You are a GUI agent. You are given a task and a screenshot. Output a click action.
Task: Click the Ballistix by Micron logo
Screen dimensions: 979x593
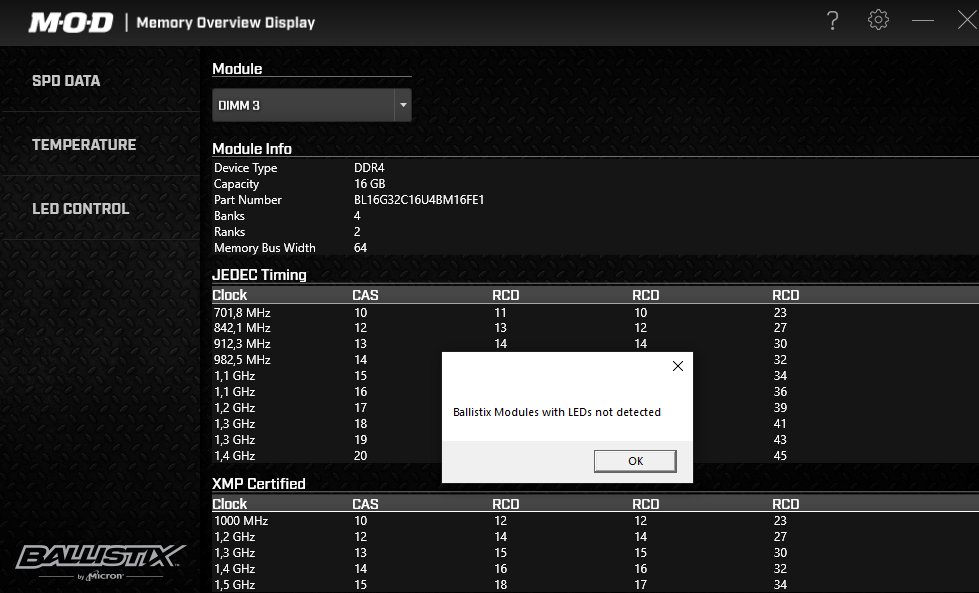100,560
